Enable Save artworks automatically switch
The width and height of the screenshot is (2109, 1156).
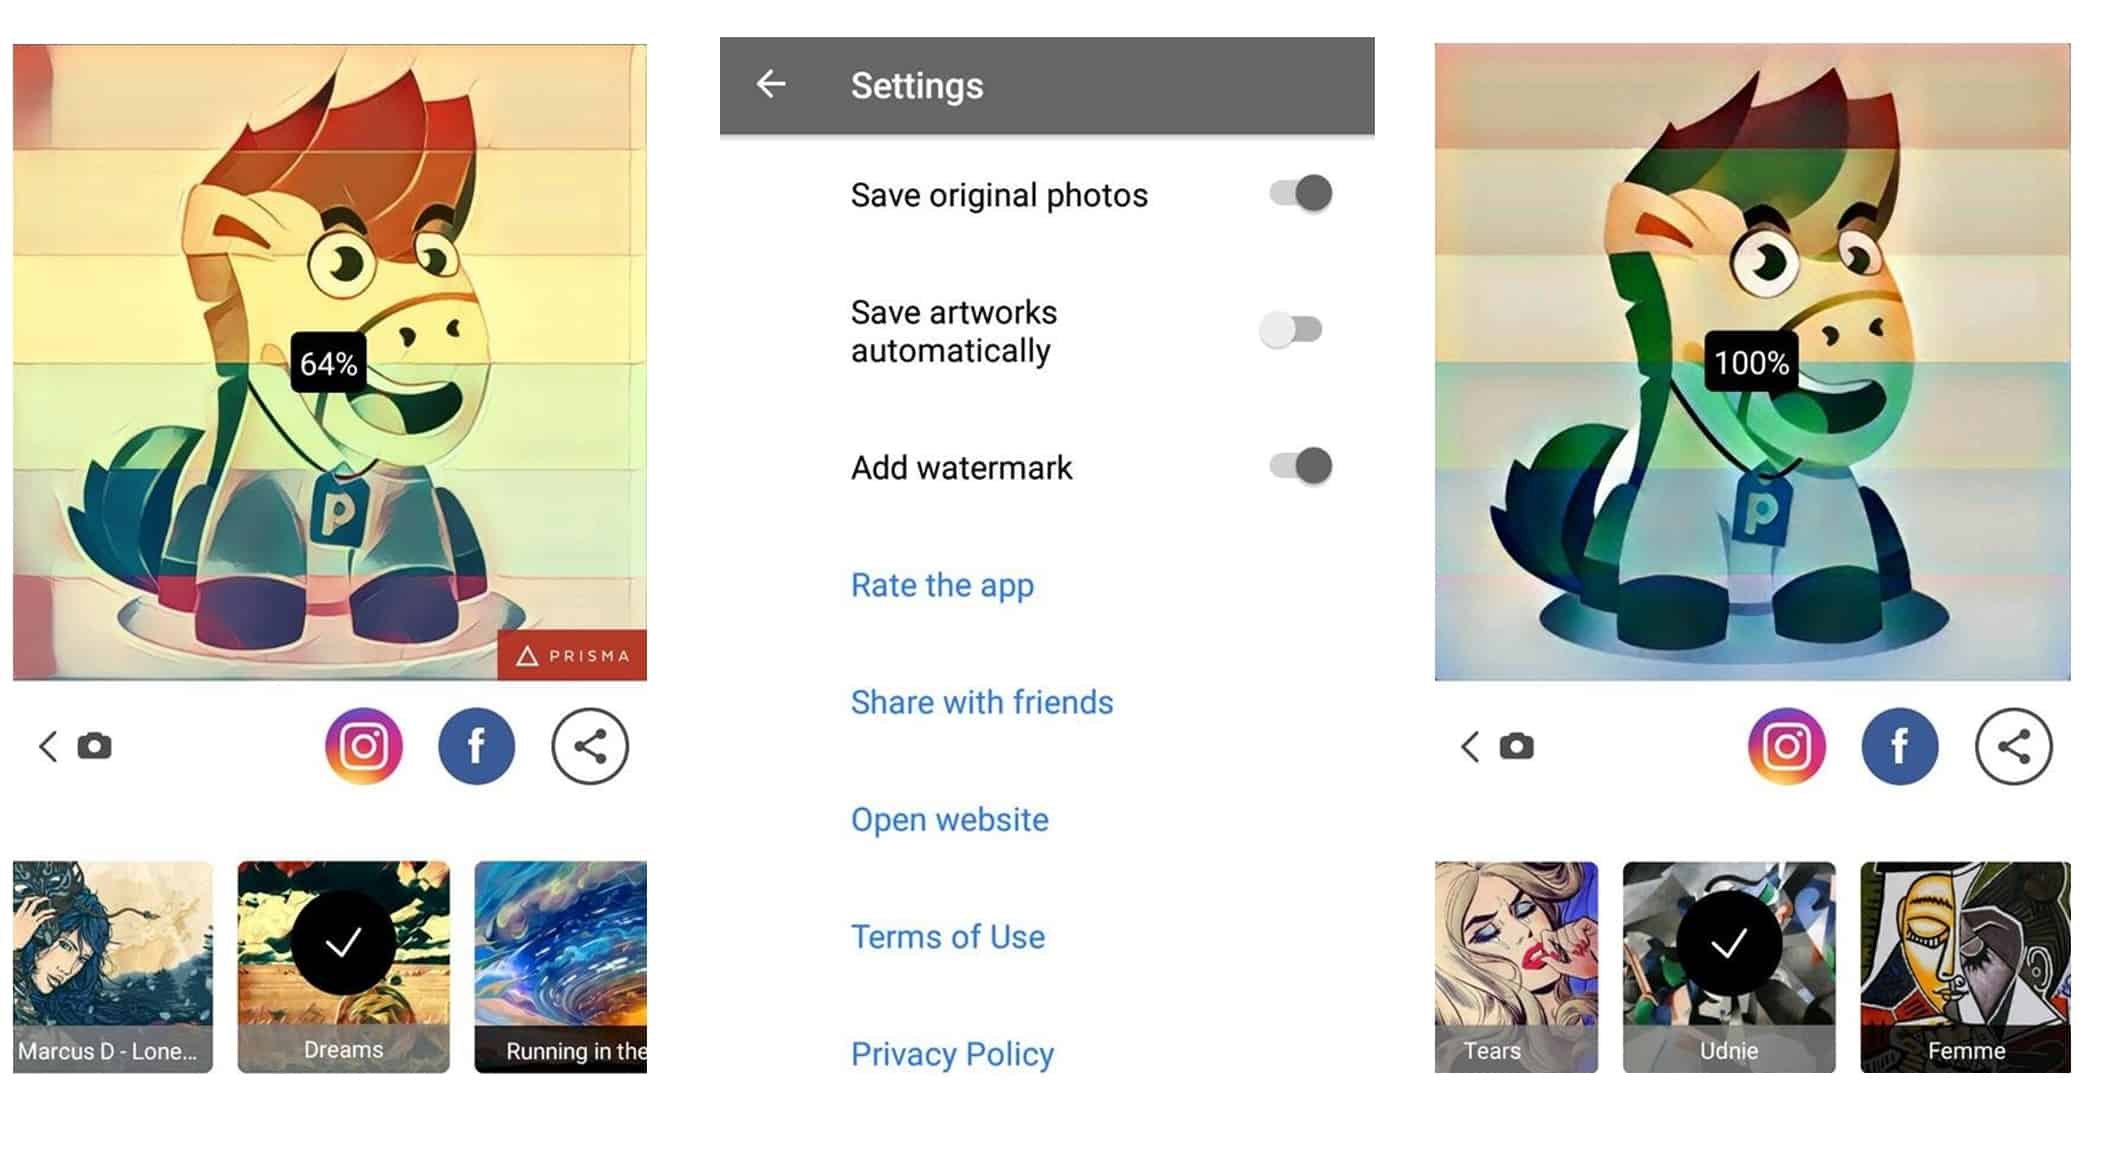(1292, 329)
